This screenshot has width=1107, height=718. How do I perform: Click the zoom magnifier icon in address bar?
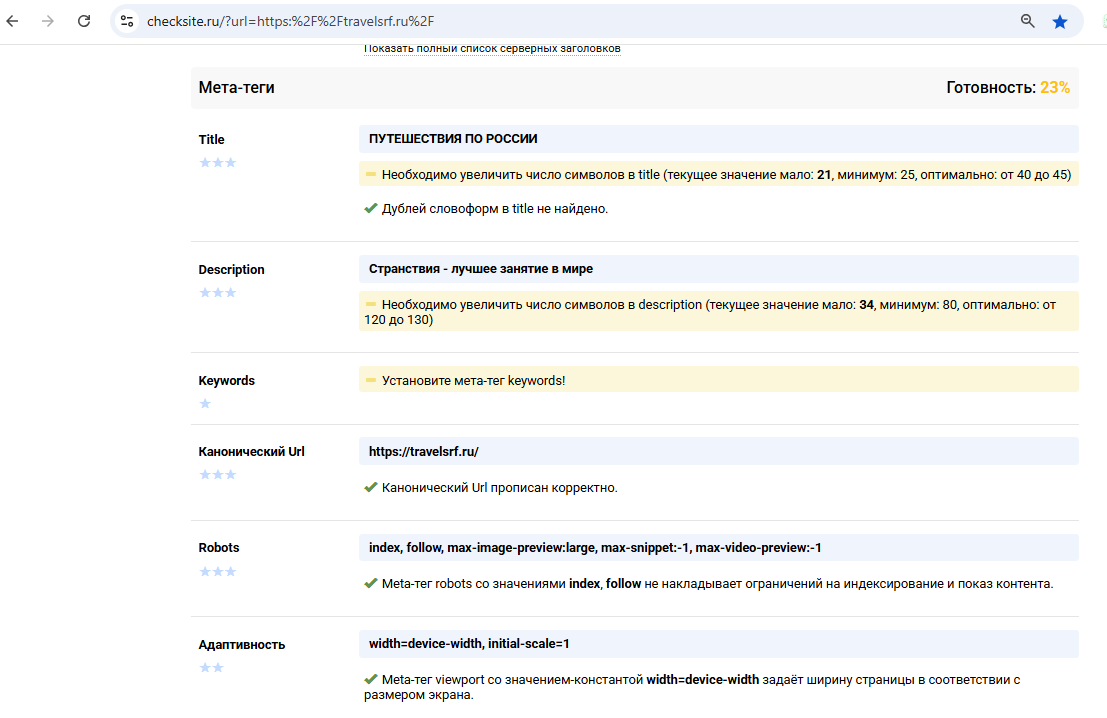tap(1027, 21)
